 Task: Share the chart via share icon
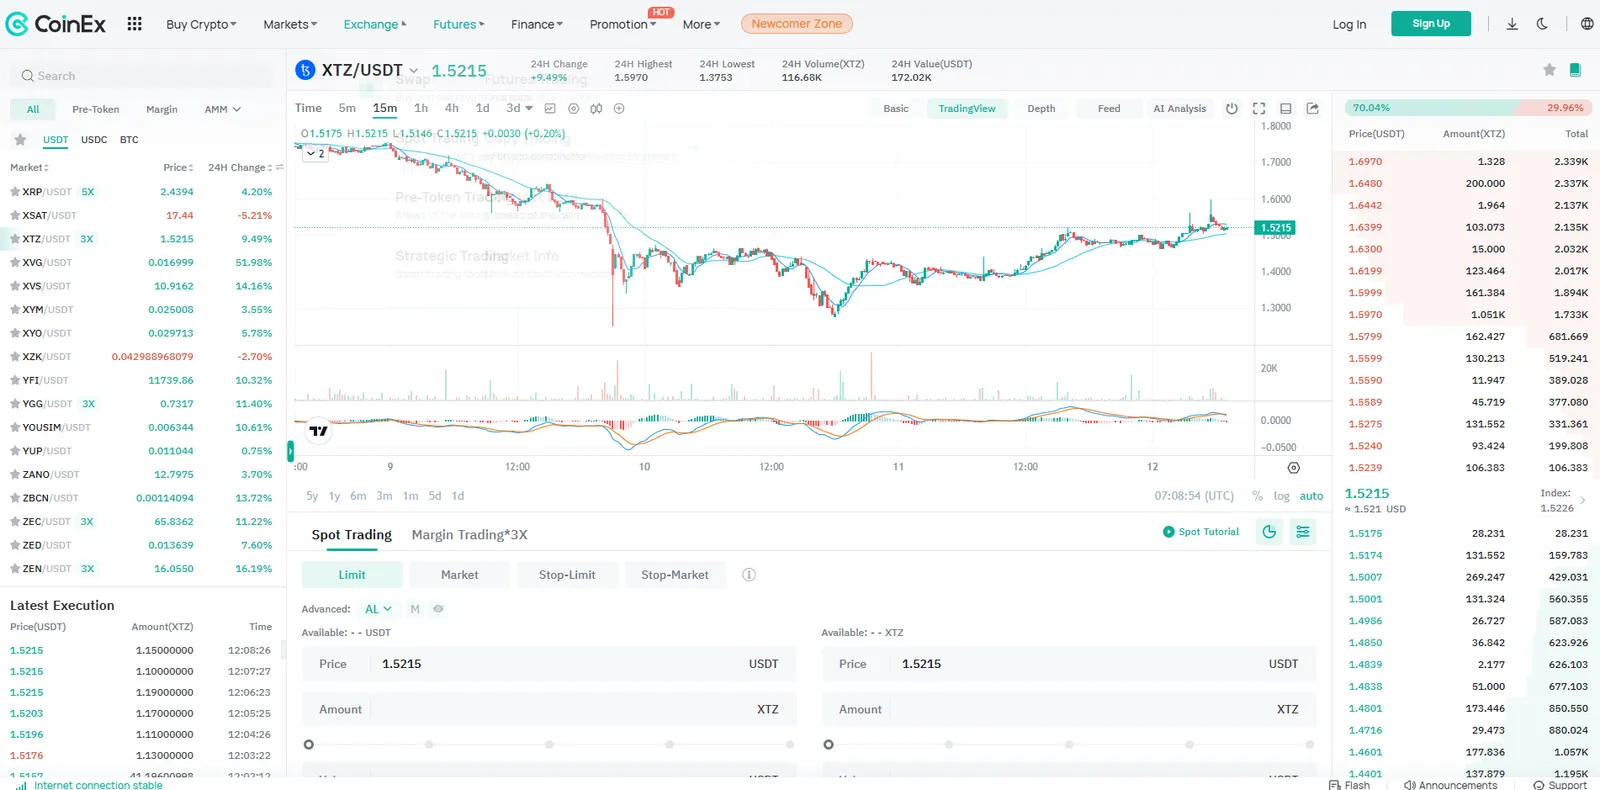[1313, 108]
